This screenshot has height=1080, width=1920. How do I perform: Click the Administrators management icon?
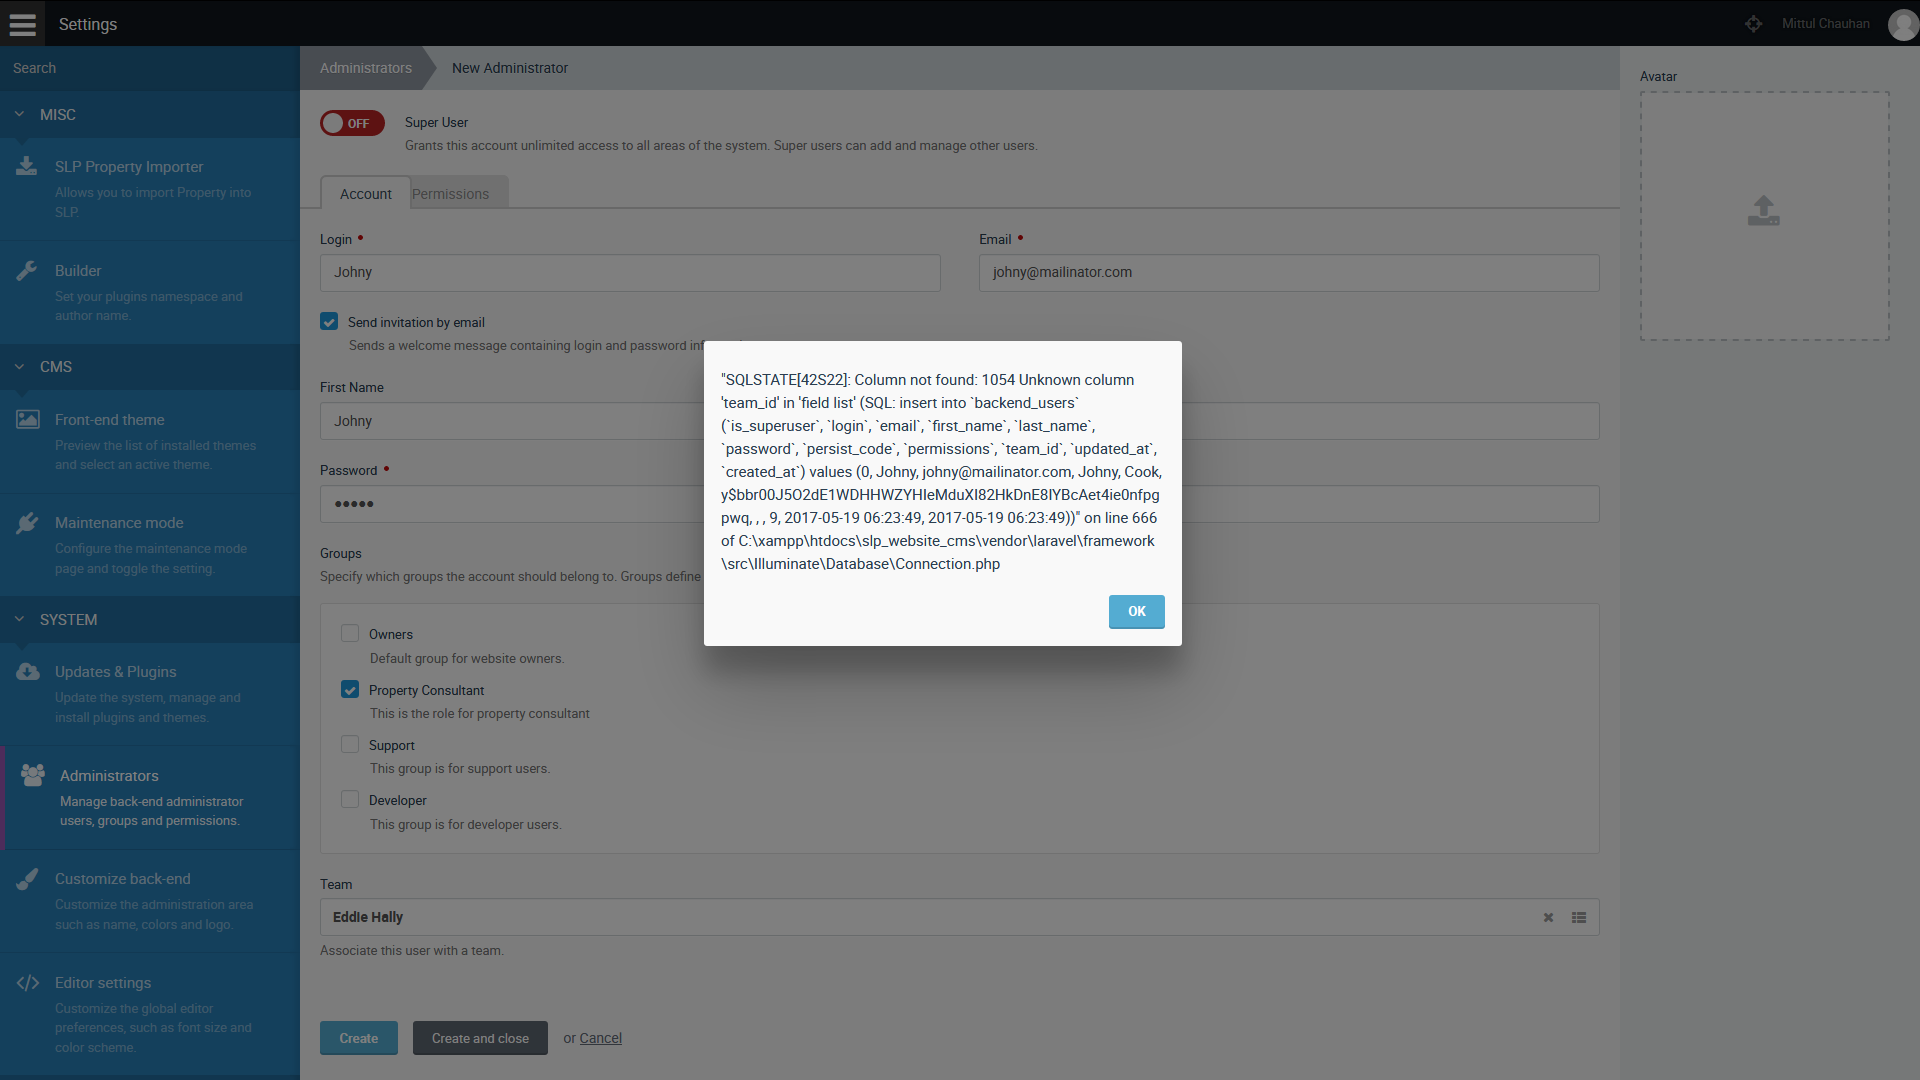(x=32, y=775)
